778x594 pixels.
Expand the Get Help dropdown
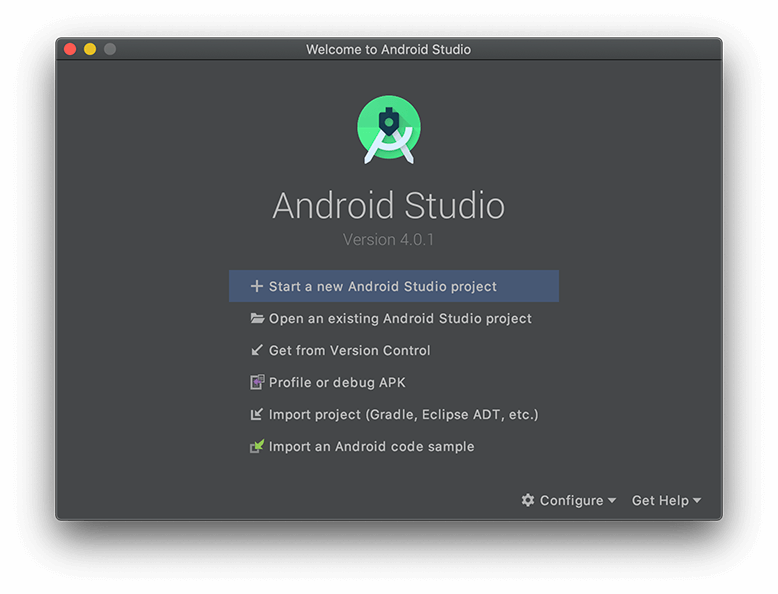[x=666, y=500]
